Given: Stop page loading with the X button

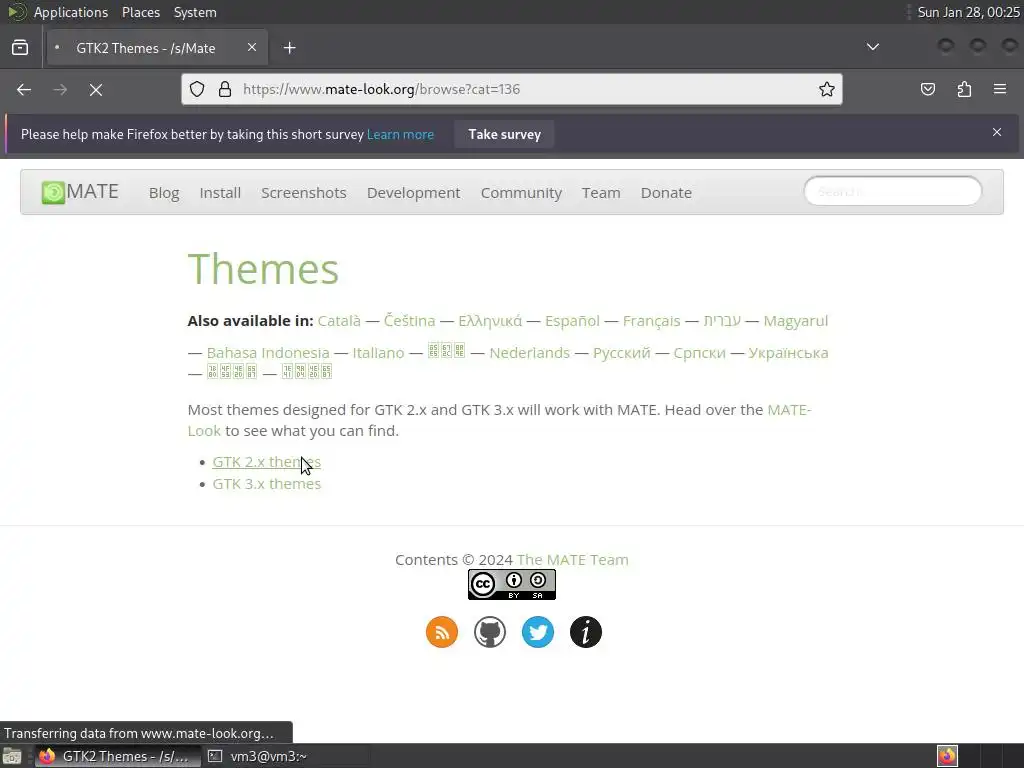Looking at the screenshot, I should 96,89.
